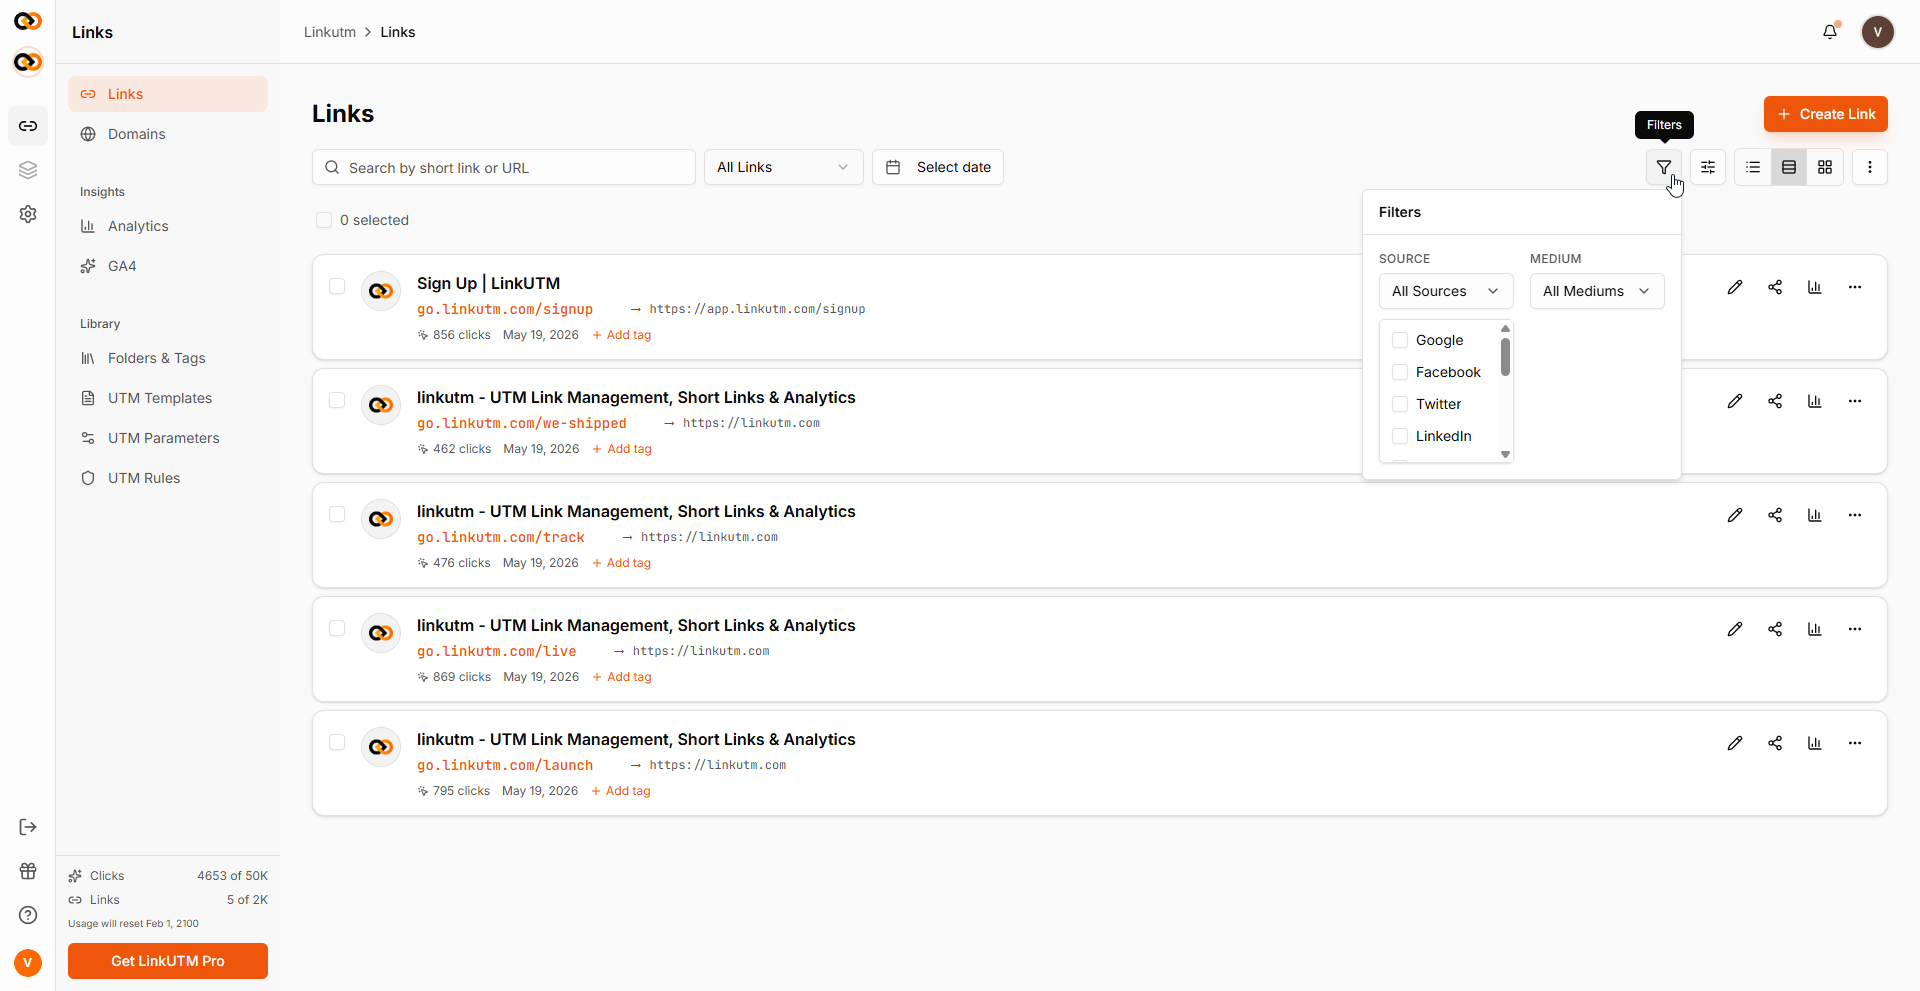Open display settings sliders icon
The image size is (1920, 991).
(x=1708, y=167)
